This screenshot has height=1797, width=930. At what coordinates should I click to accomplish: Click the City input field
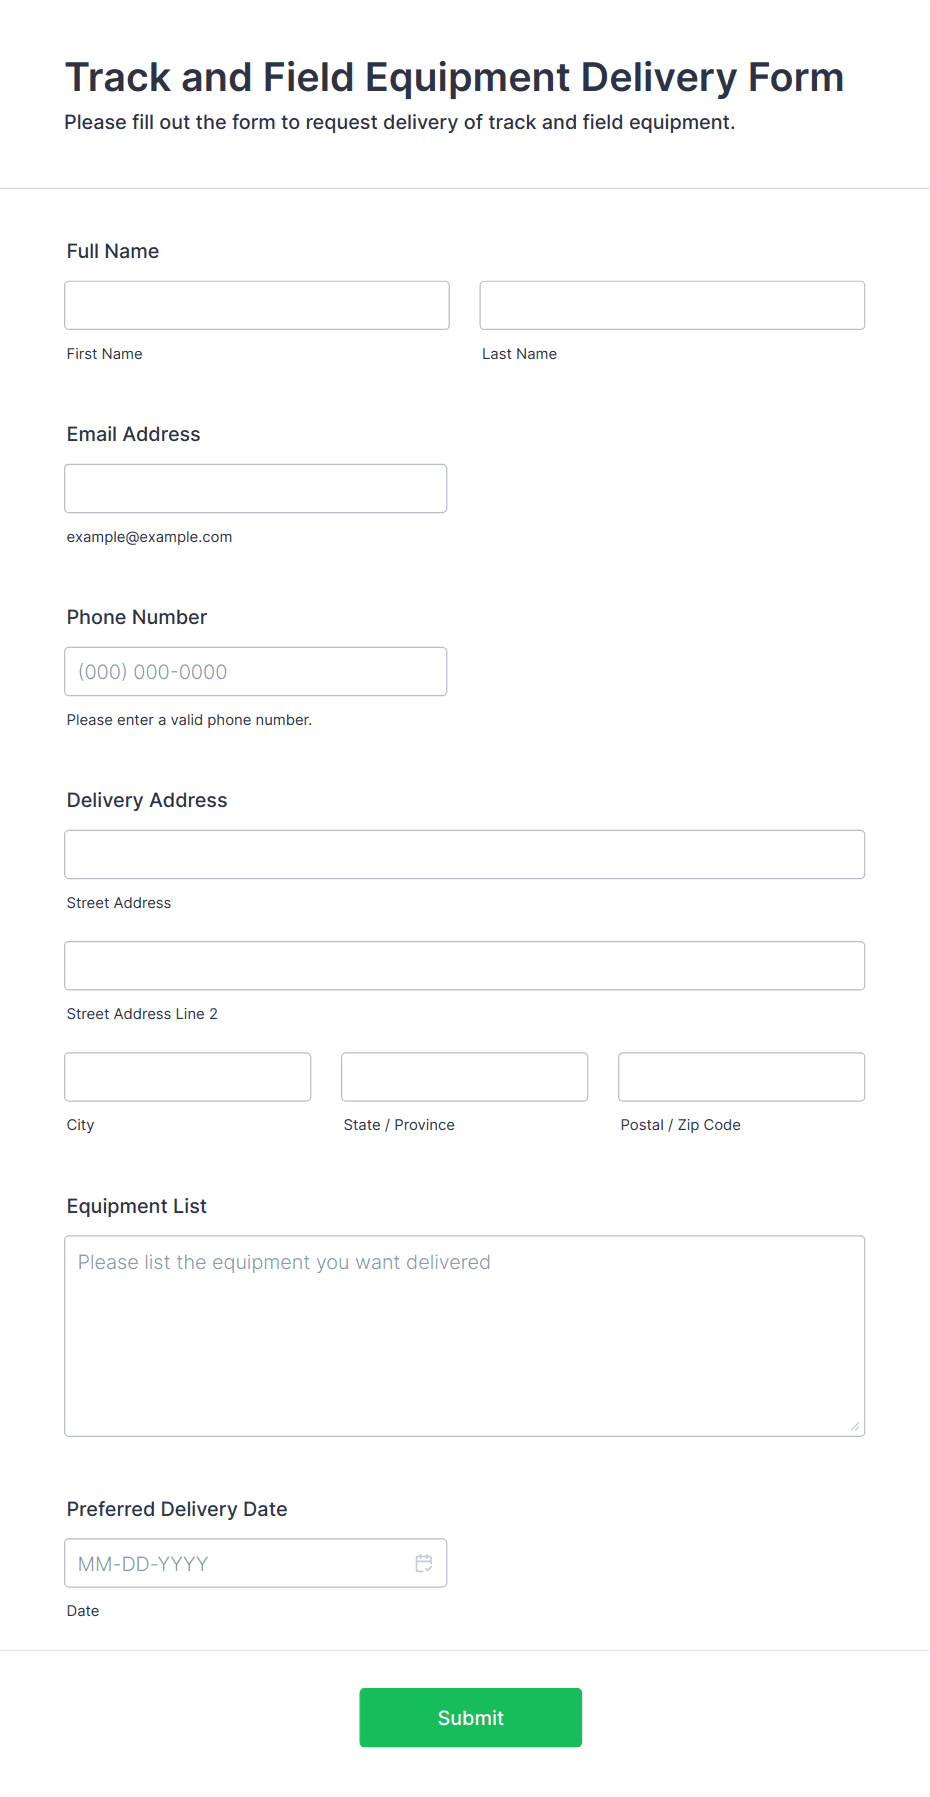[x=188, y=1076]
